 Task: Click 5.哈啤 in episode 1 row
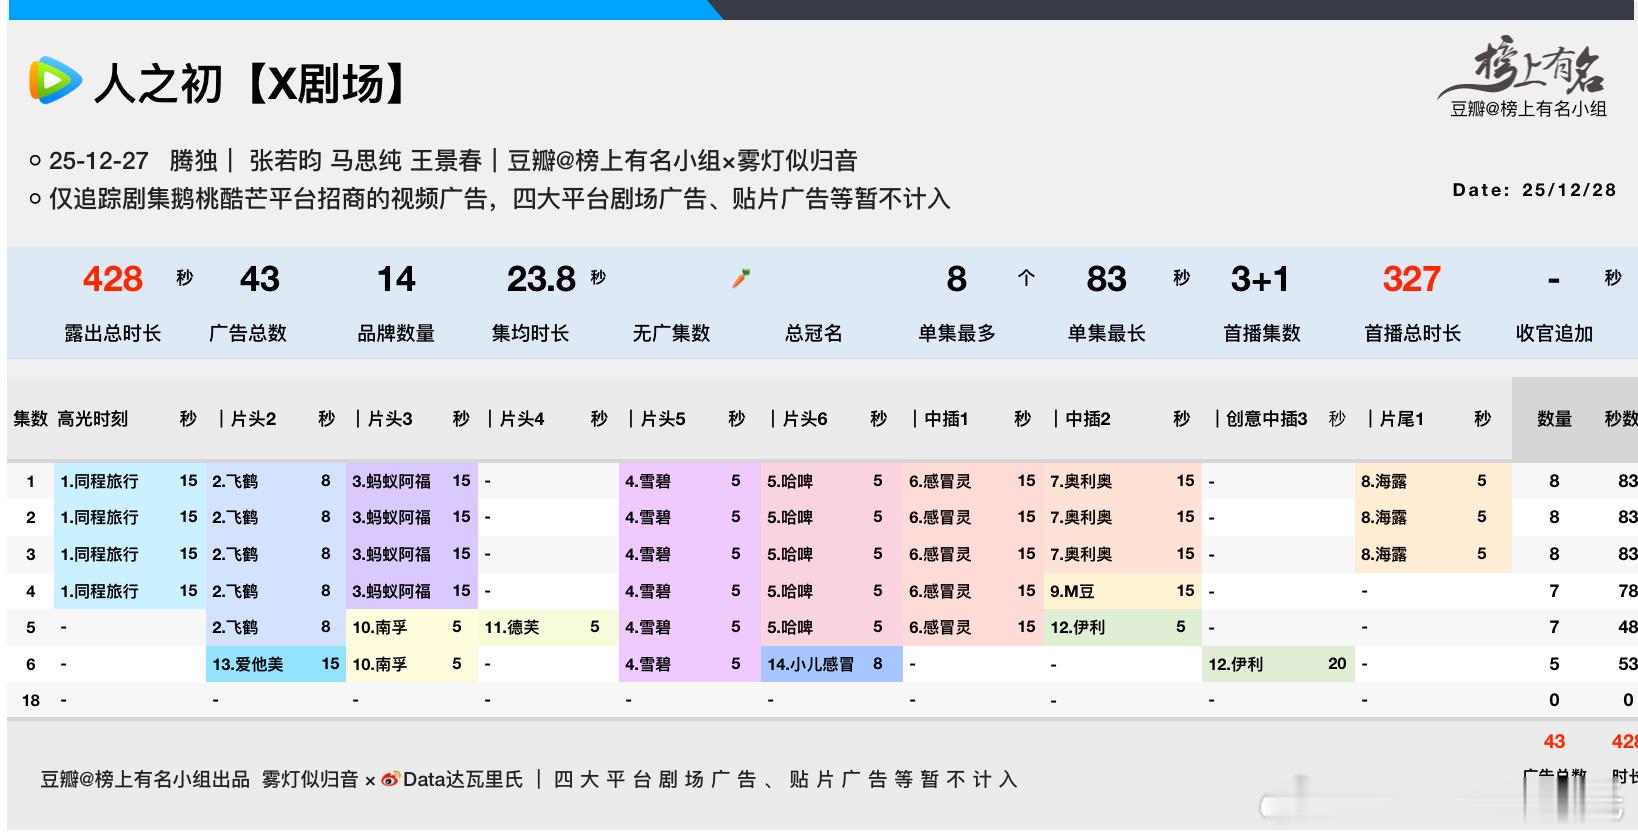790,481
